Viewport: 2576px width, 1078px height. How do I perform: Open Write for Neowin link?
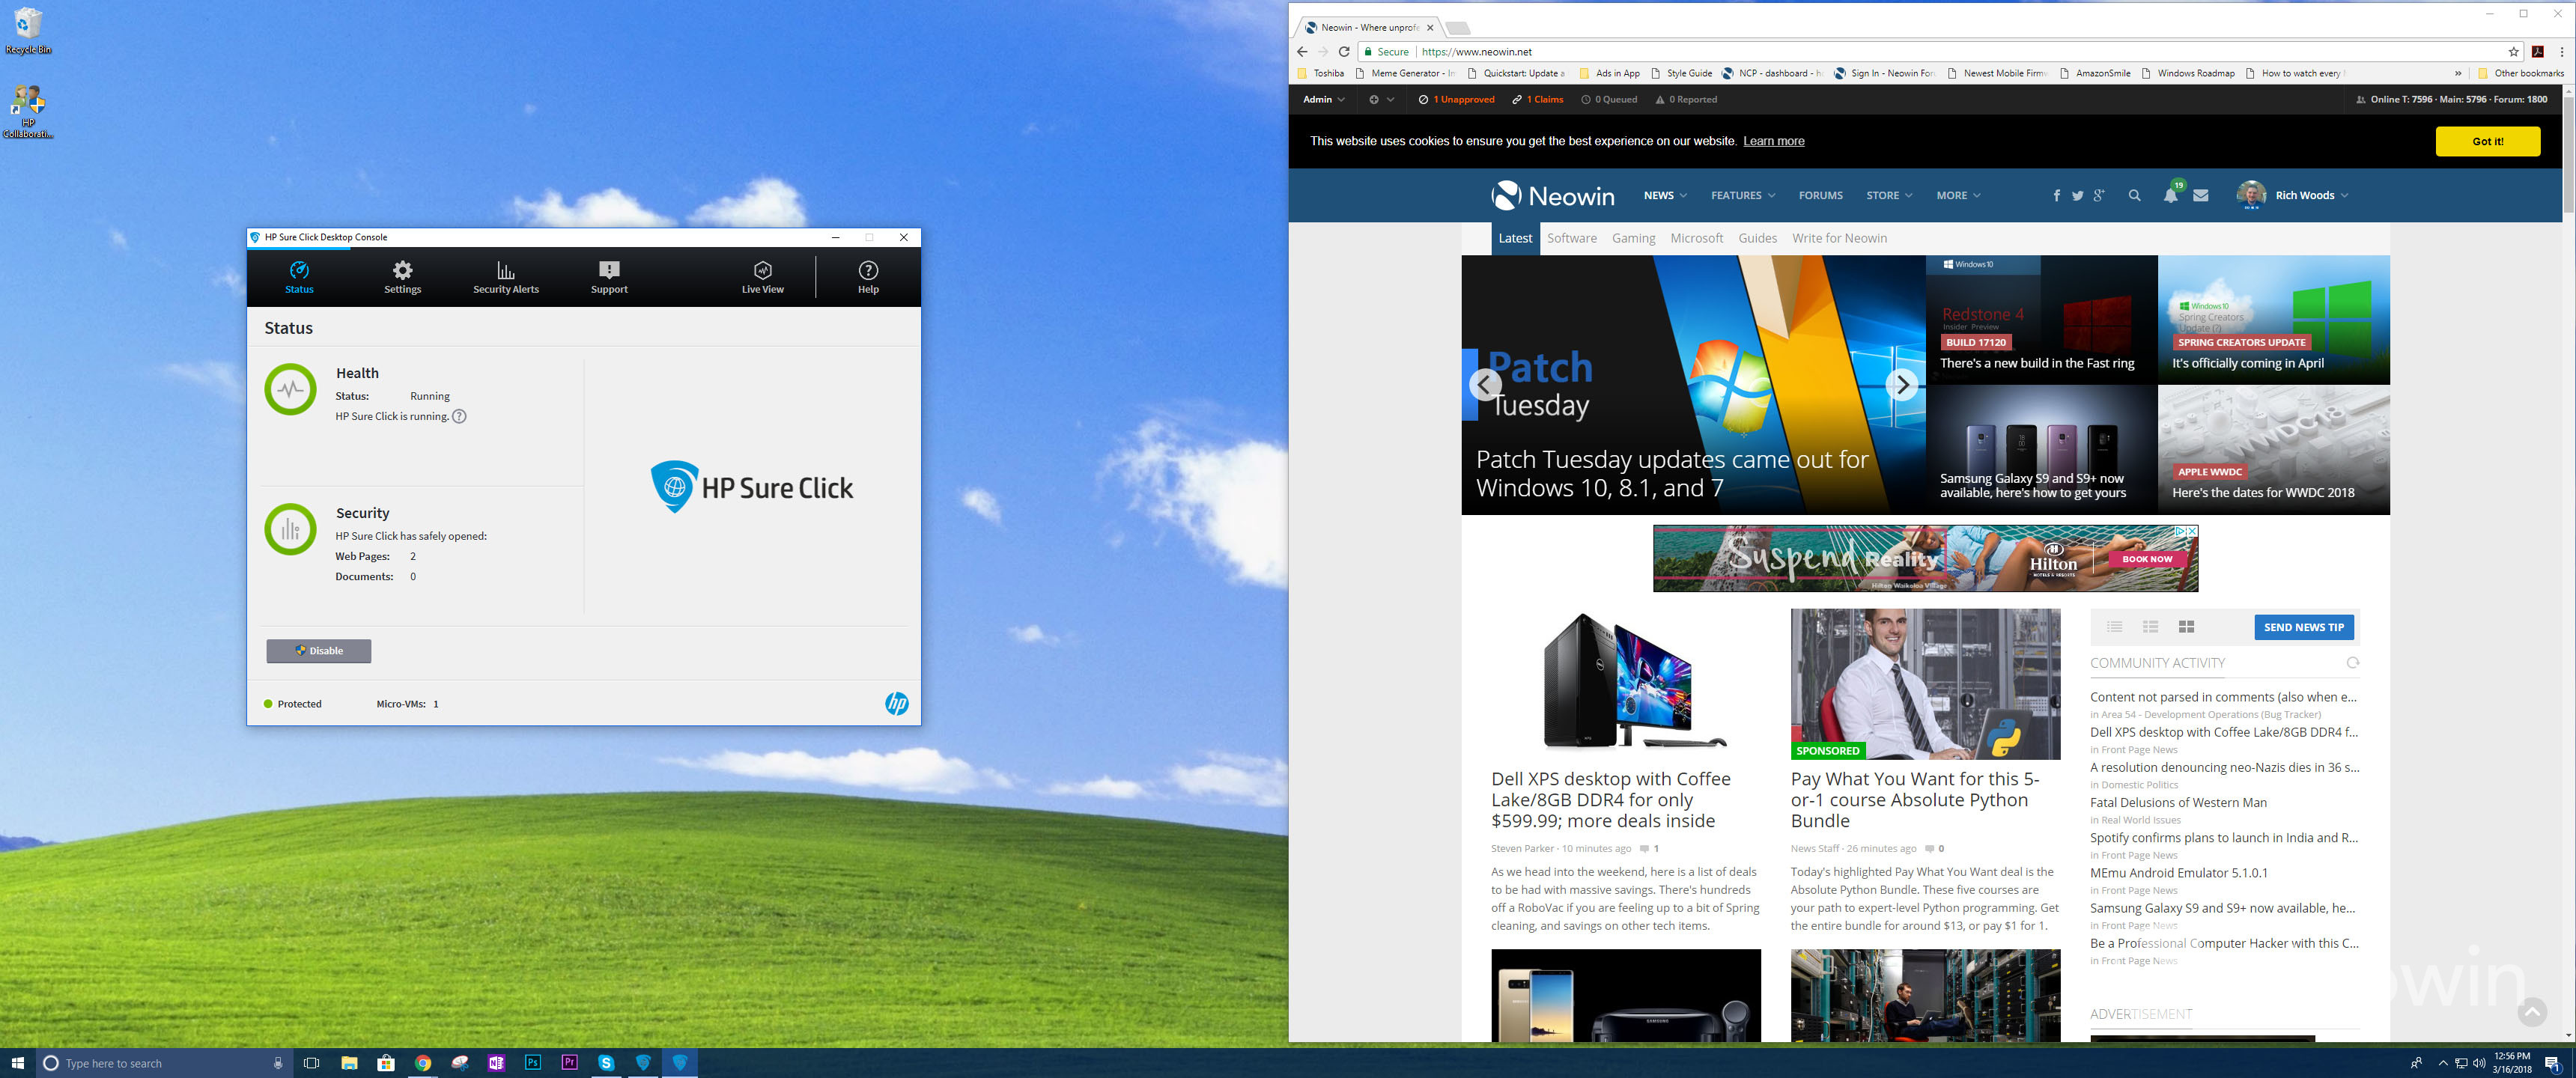(1839, 238)
